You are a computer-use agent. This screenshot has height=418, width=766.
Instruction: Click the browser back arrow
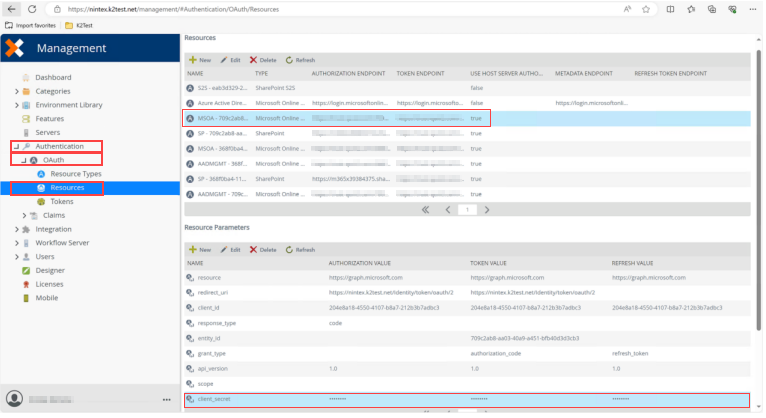pos(11,9)
